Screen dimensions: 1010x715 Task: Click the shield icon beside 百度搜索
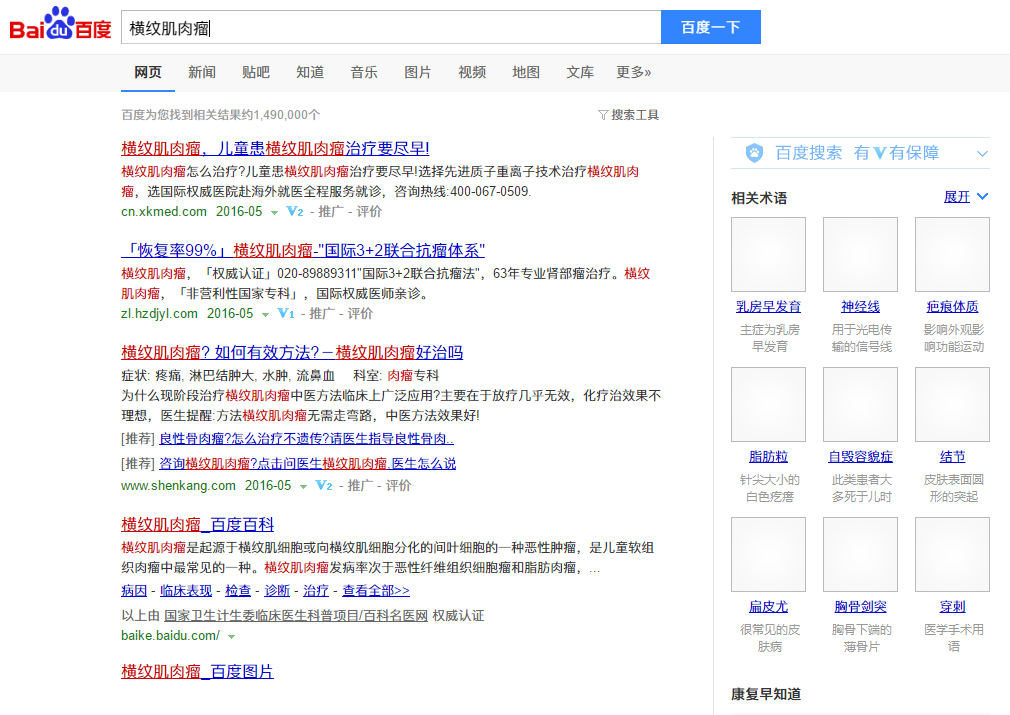click(x=754, y=153)
